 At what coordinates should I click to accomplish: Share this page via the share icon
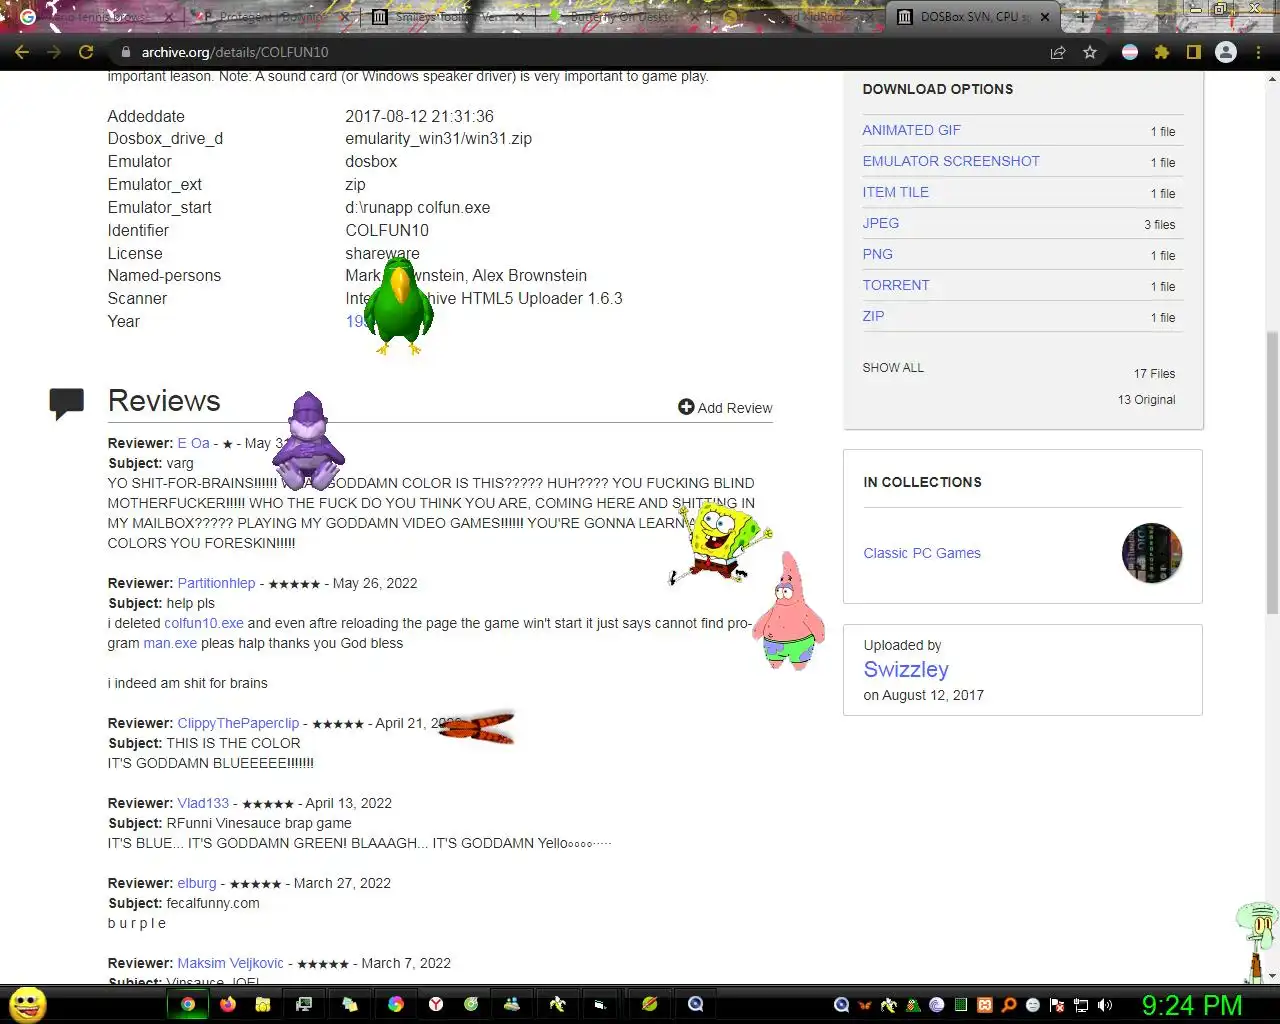pyautogui.click(x=1058, y=52)
